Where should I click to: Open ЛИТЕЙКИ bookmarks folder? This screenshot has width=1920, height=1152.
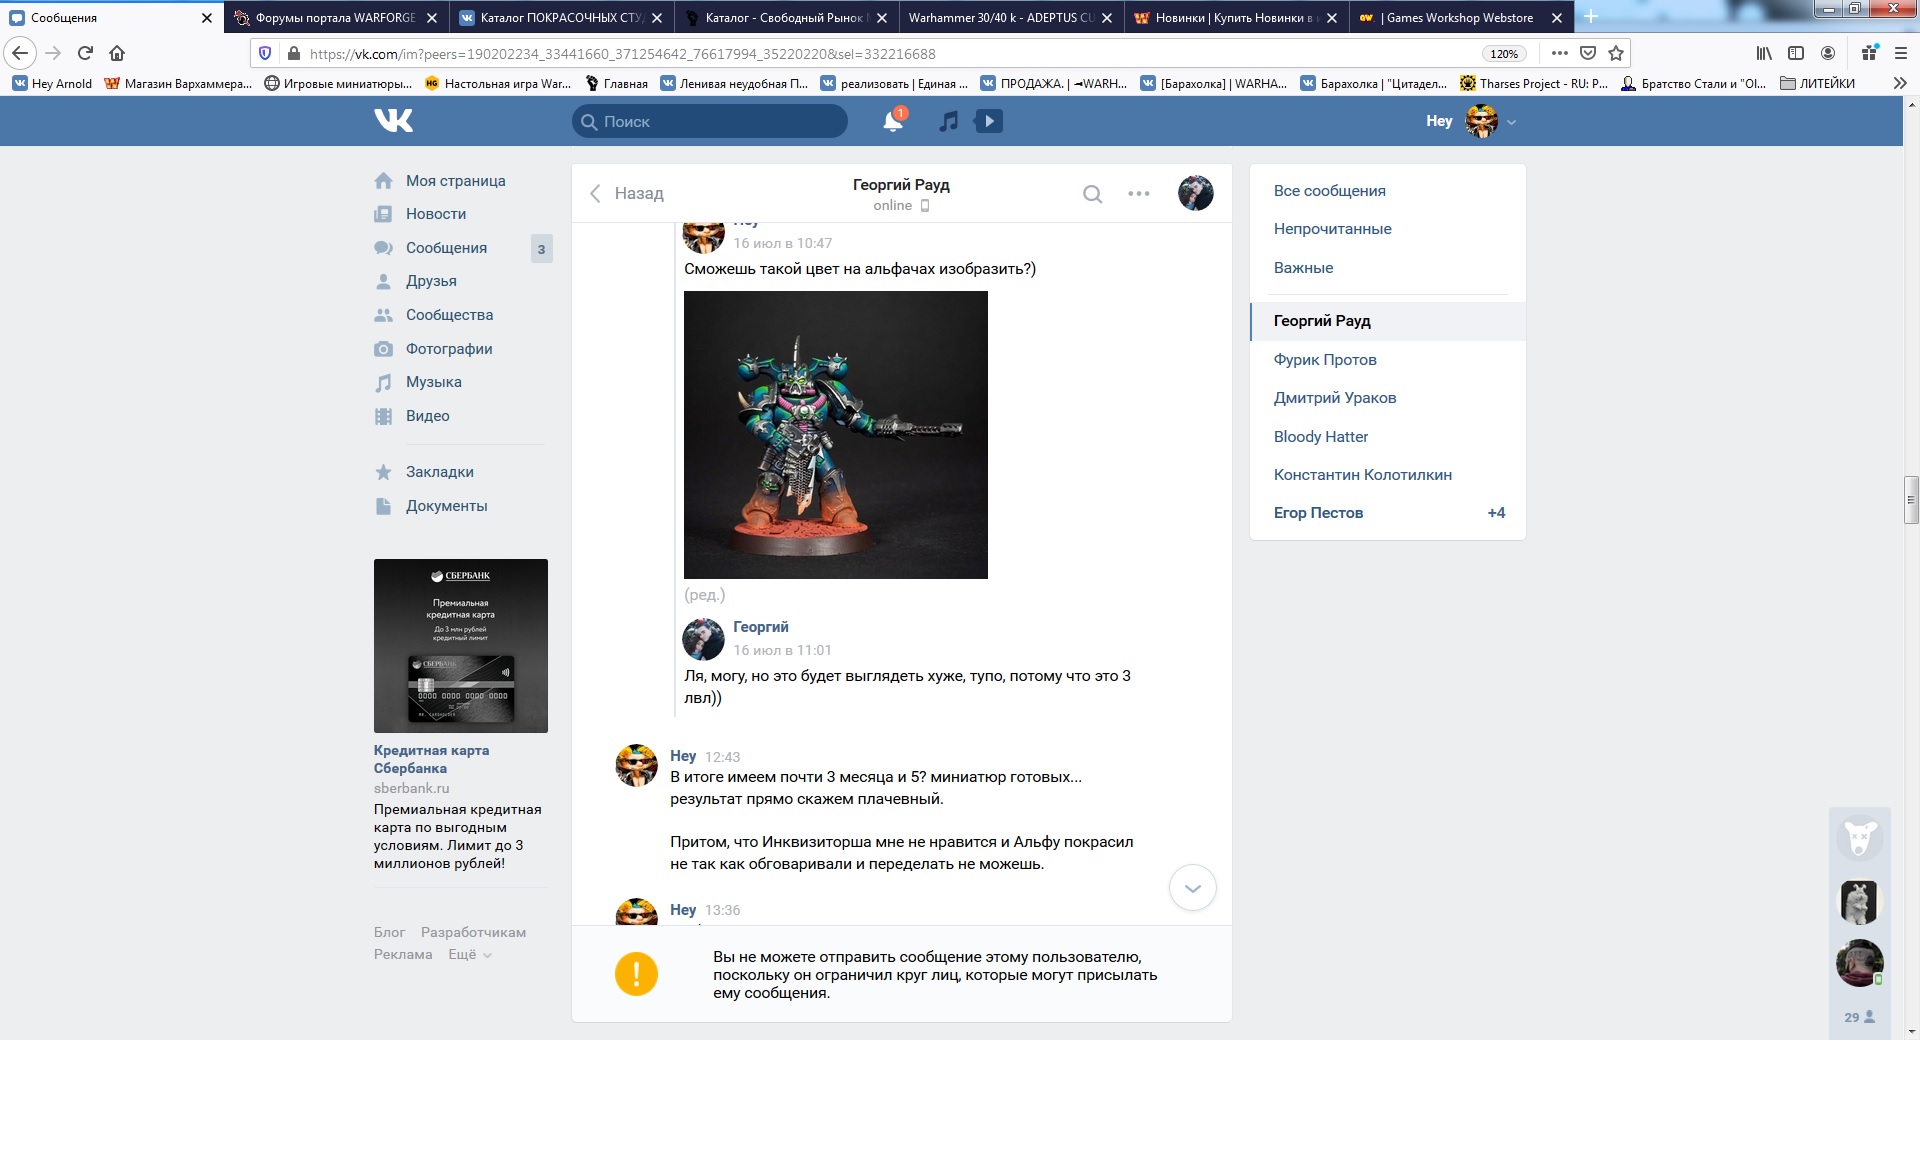1817,83
